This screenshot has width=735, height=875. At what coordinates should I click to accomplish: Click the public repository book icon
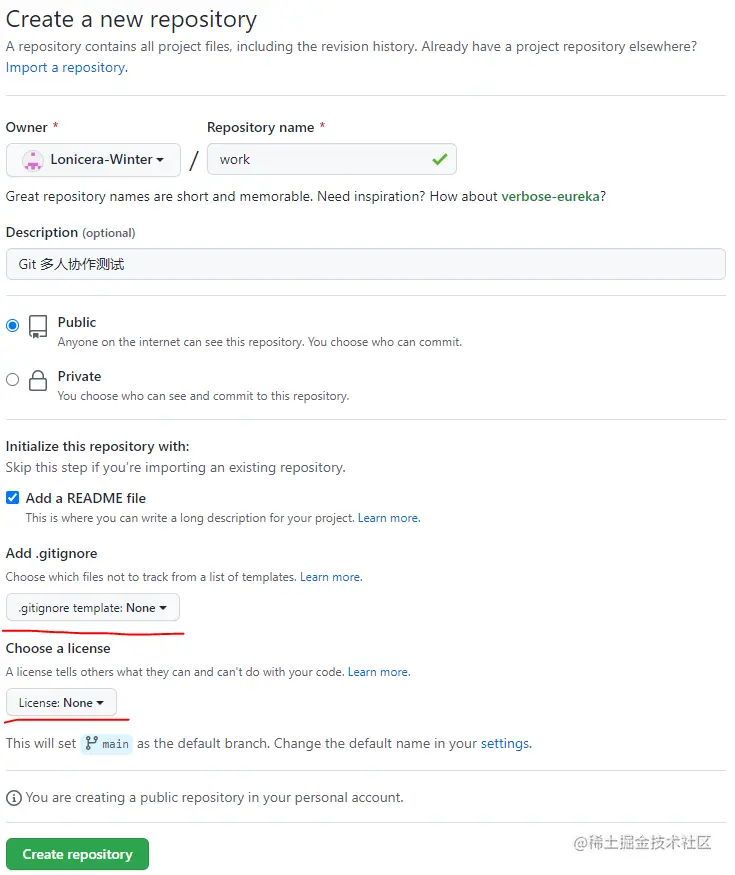pyautogui.click(x=38, y=326)
